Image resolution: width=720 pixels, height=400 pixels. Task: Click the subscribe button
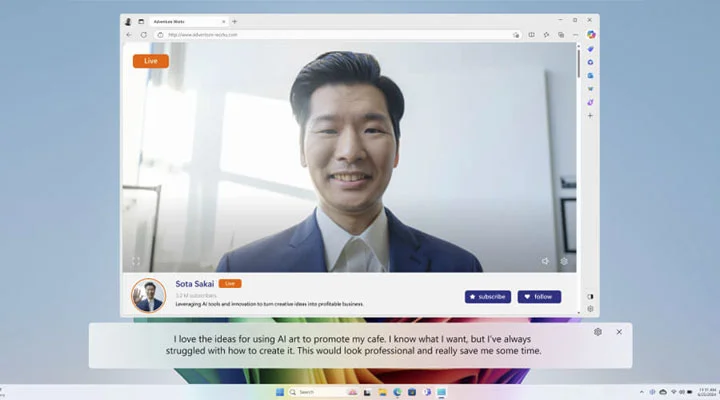pos(487,297)
